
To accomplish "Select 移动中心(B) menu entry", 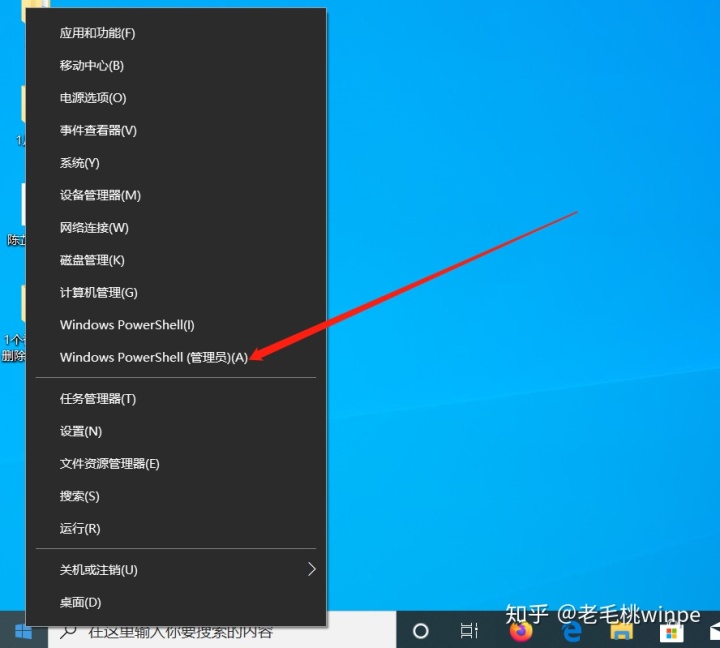I will pos(176,66).
